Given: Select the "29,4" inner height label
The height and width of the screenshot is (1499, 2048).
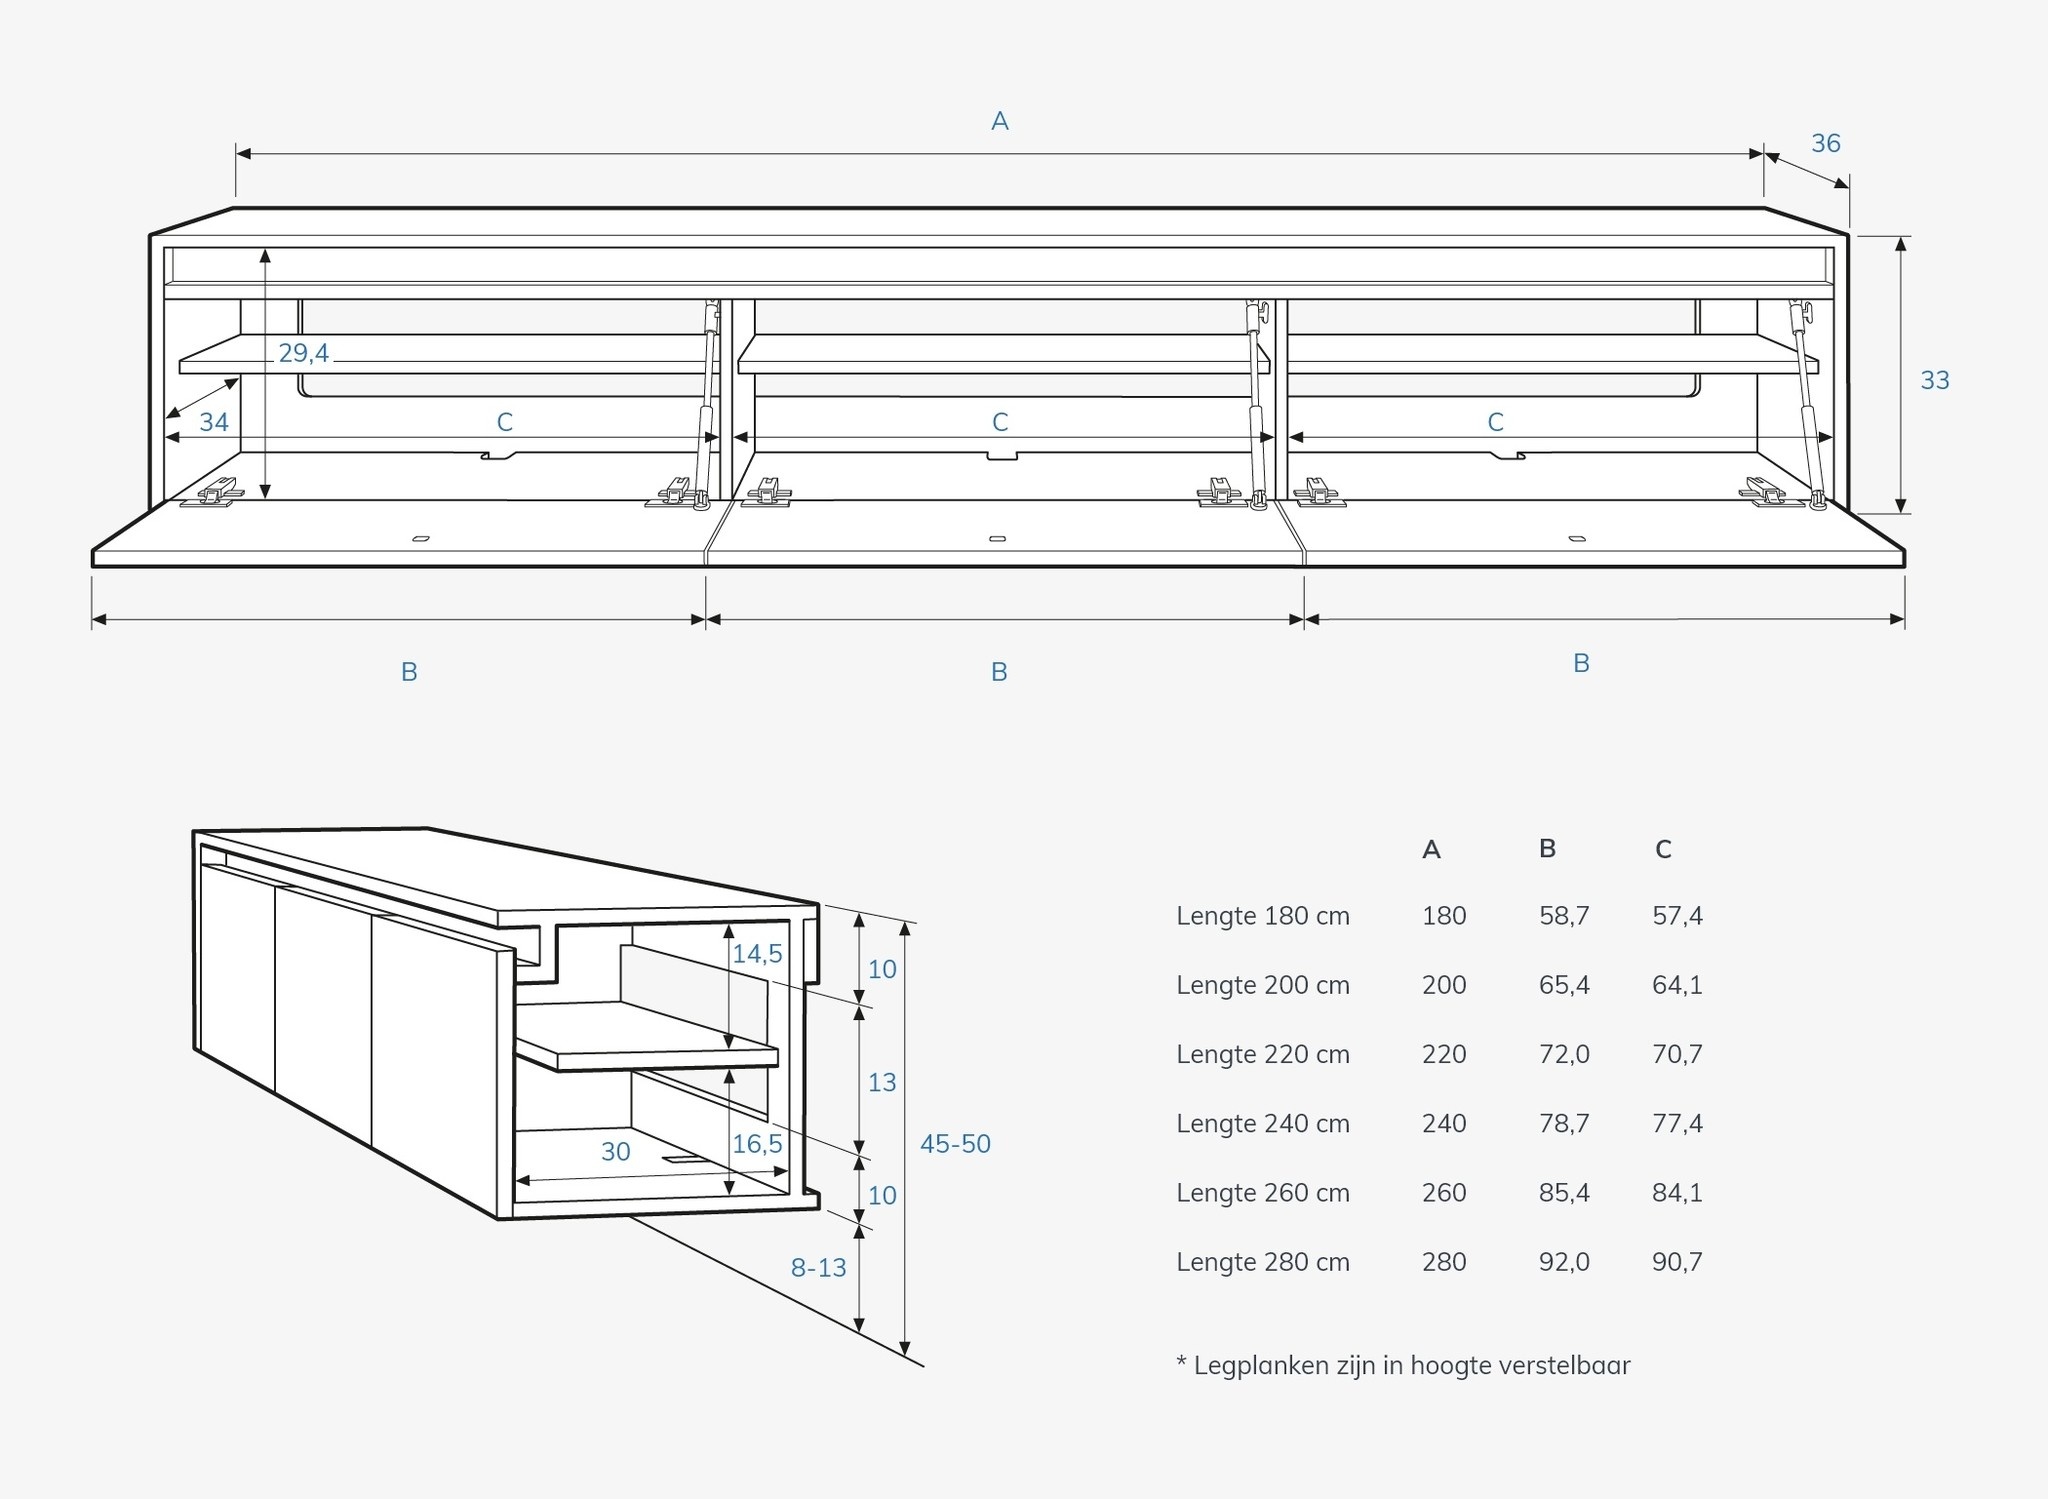Looking at the screenshot, I should pyautogui.click(x=303, y=352).
